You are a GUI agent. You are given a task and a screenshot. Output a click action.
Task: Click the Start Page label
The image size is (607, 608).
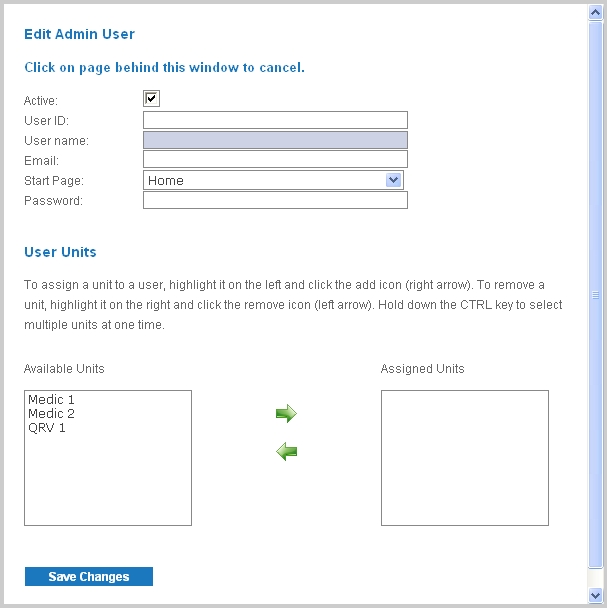pos(54,181)
